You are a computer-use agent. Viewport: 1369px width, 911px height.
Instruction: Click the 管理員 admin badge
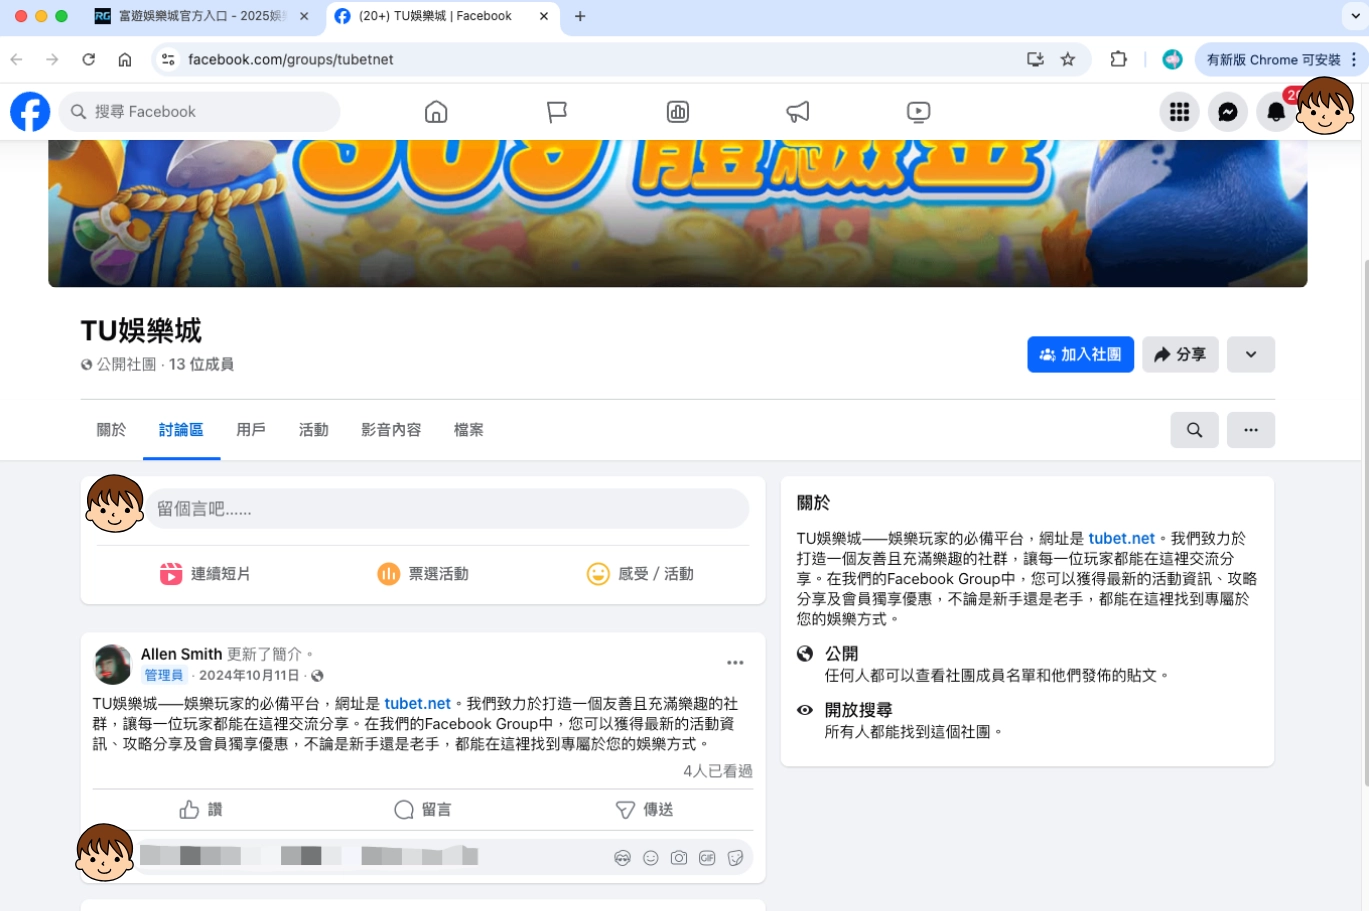click(x=164, y=676)
